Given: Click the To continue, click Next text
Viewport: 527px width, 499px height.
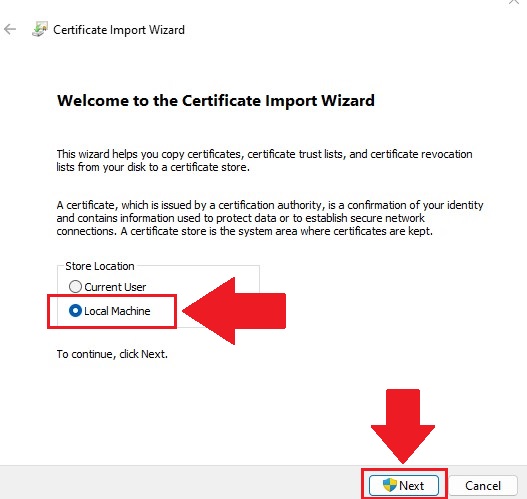Looking at the screenshot, I should pos(112,354).
